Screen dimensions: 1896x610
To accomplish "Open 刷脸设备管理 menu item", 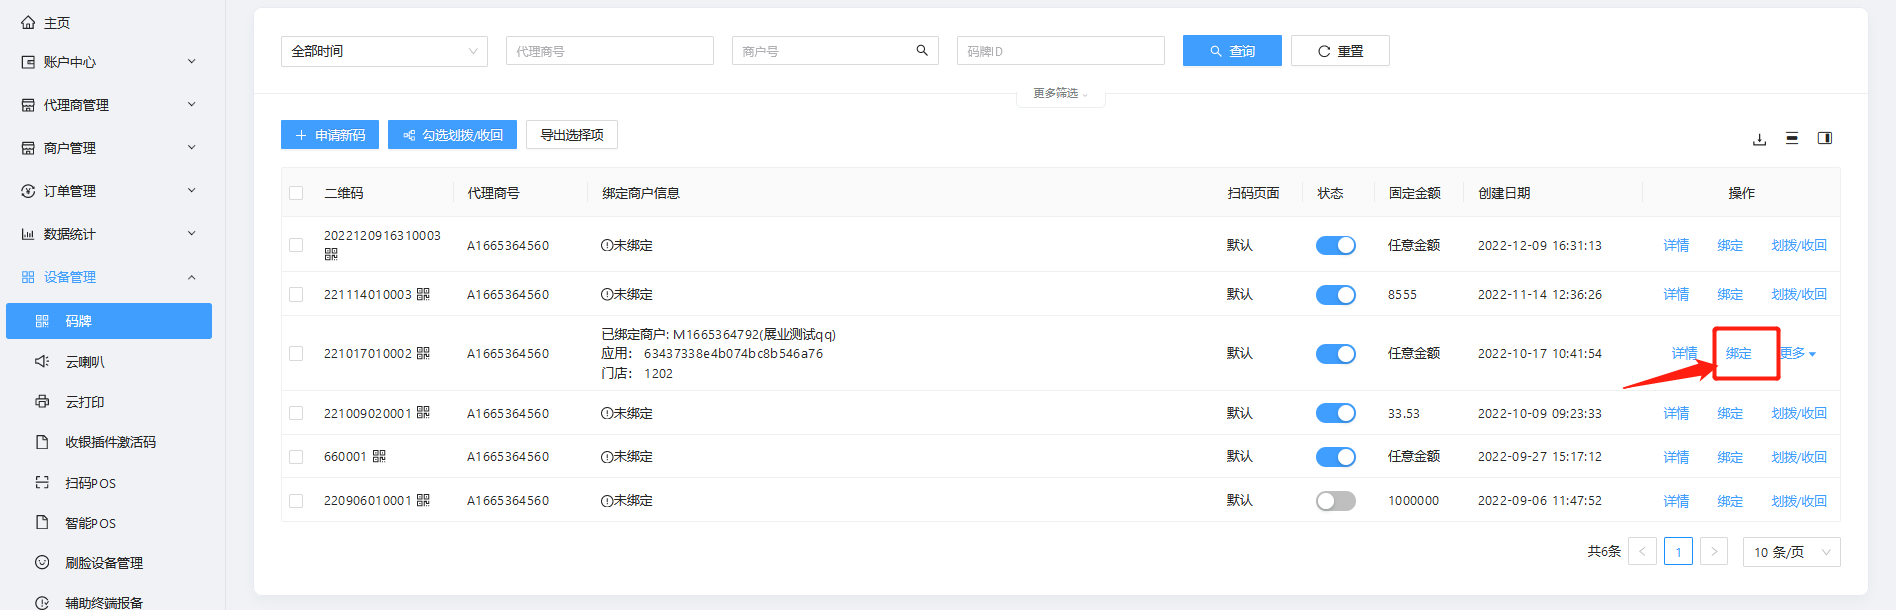I will tap(109, 562).
